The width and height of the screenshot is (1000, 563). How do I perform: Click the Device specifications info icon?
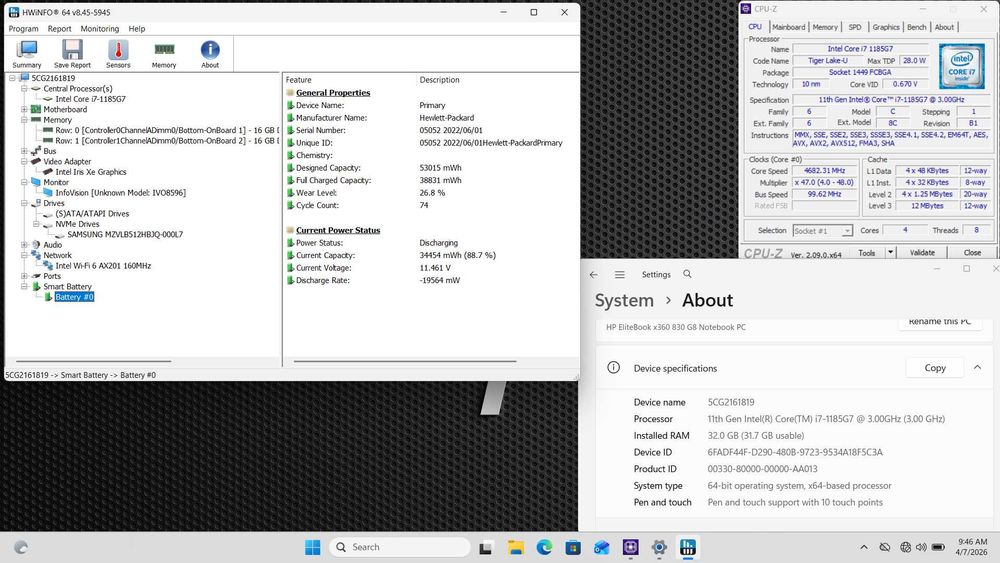(614, 368)
